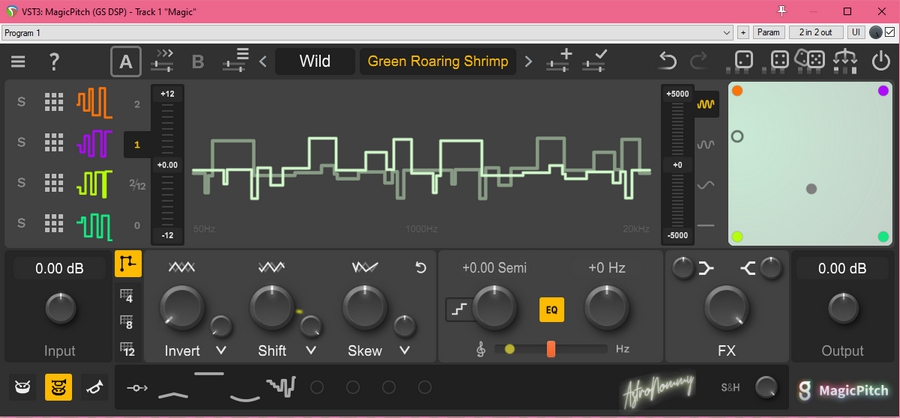Toggle the EQ button on
Screen dimensions: 900x418
point(551,310)
